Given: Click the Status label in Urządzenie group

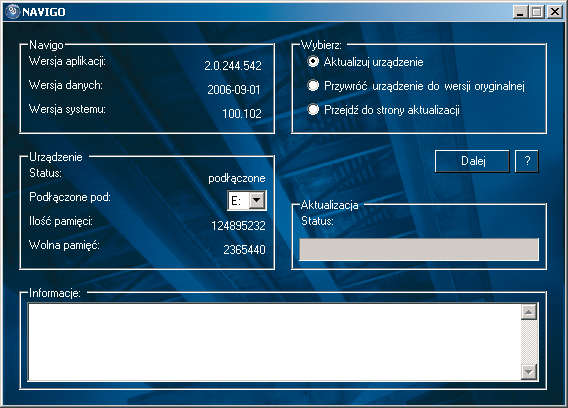Looking at the screenshot, I should tap(45, 173).
